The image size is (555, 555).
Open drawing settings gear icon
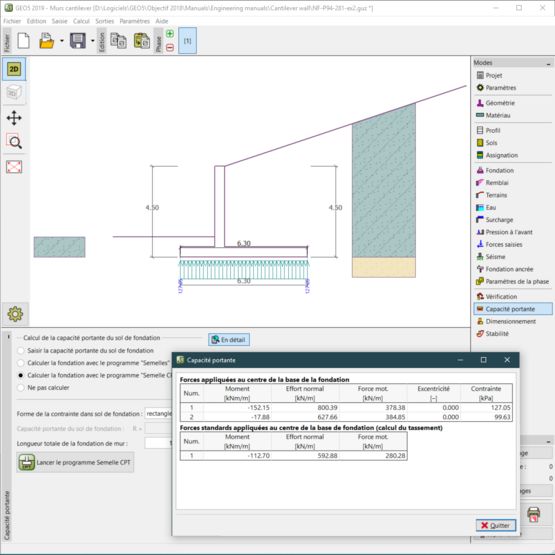tap(15, 314)
